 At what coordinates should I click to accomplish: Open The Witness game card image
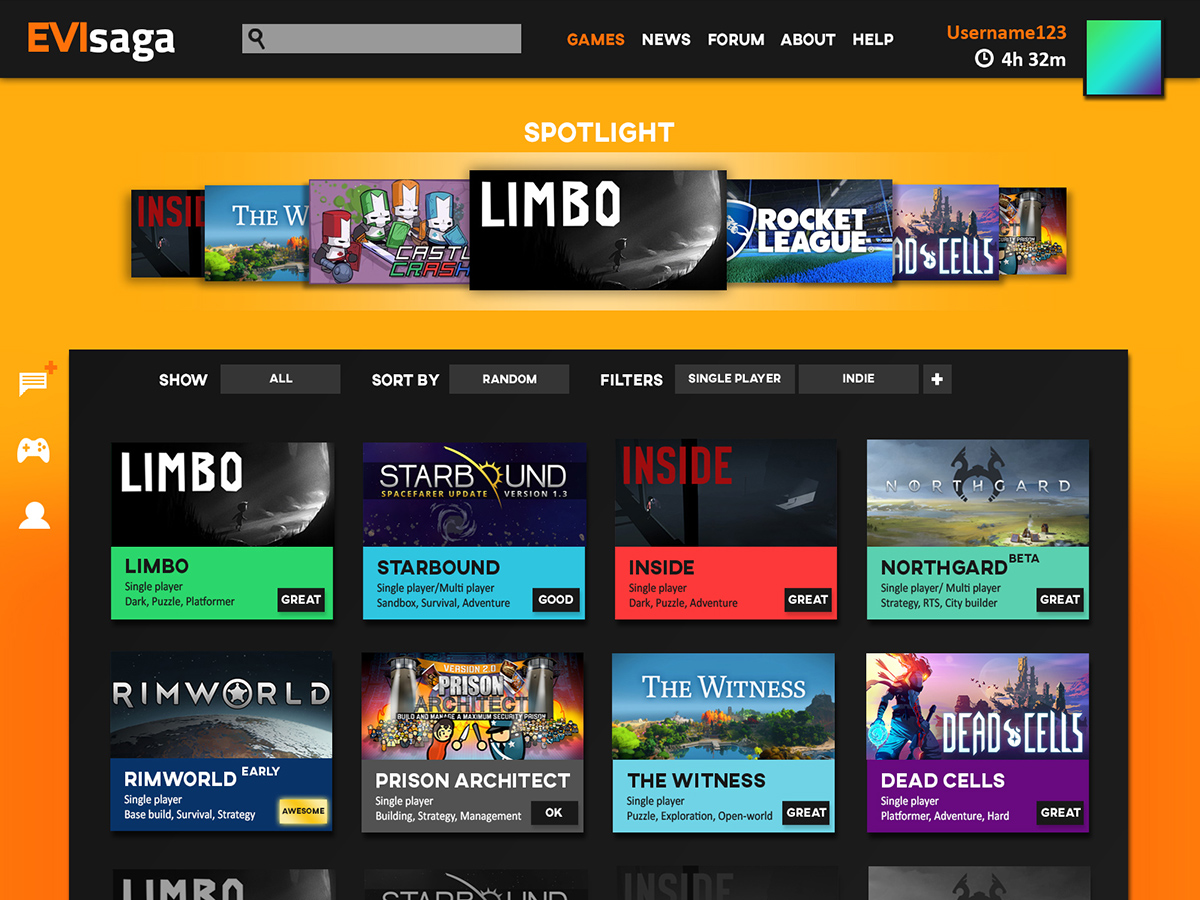coord(723,706)
